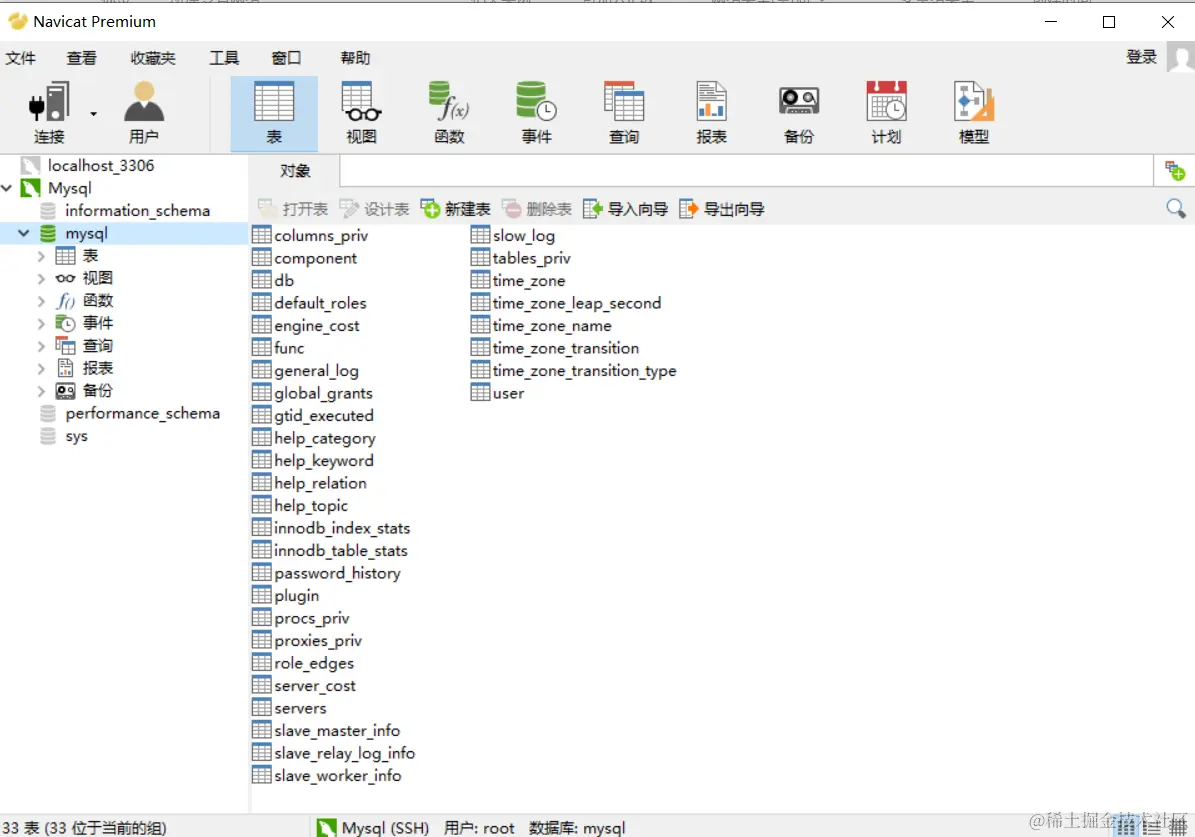Select the innodb_index_stats table

(341, 528)
